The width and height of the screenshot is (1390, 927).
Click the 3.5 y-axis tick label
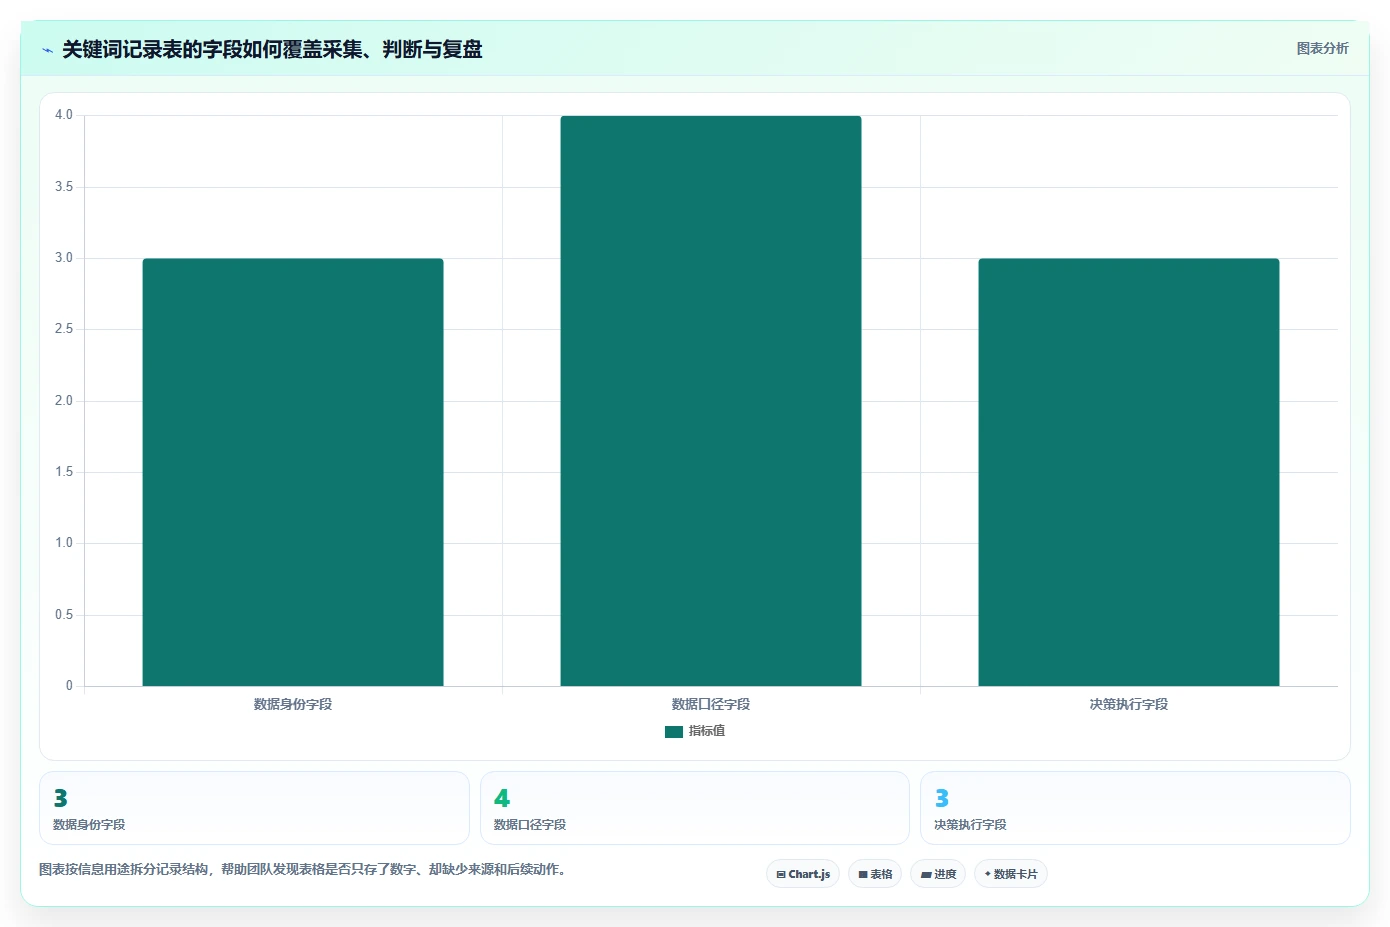[64, 187]
